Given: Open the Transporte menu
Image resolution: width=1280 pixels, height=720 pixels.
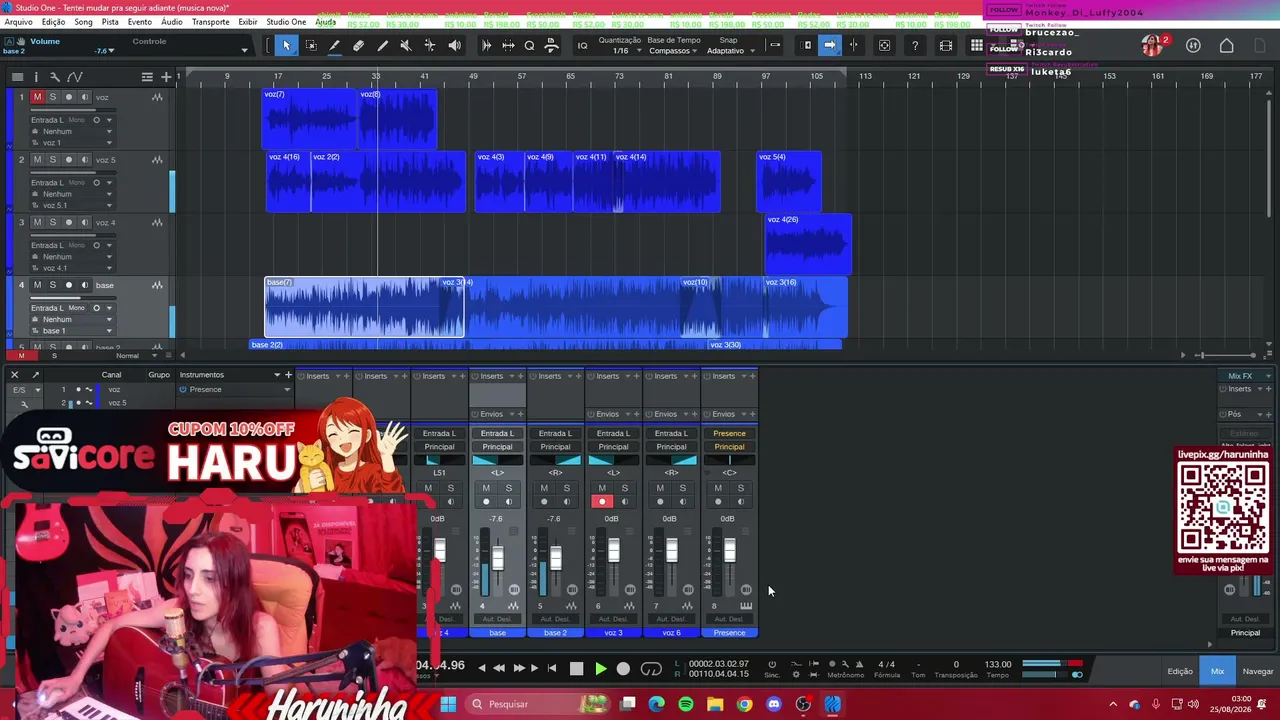Looking at the screenshot, I should tap(210, 22).
